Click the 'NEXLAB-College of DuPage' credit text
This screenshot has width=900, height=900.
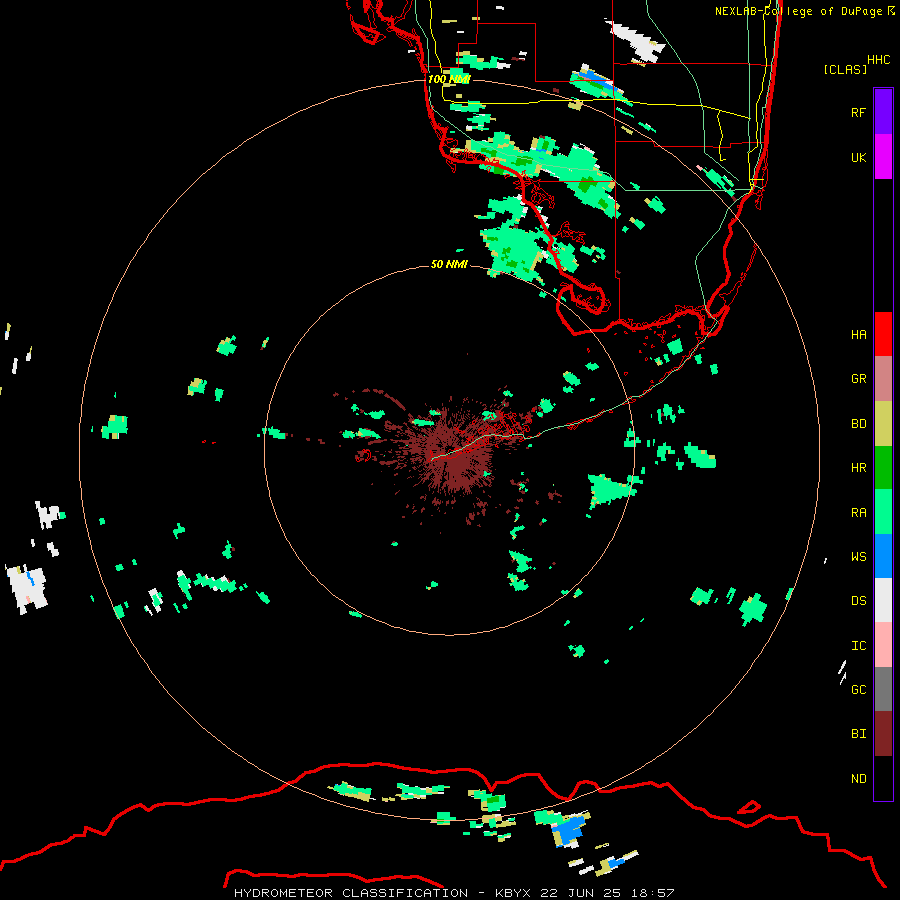point(798,11)
